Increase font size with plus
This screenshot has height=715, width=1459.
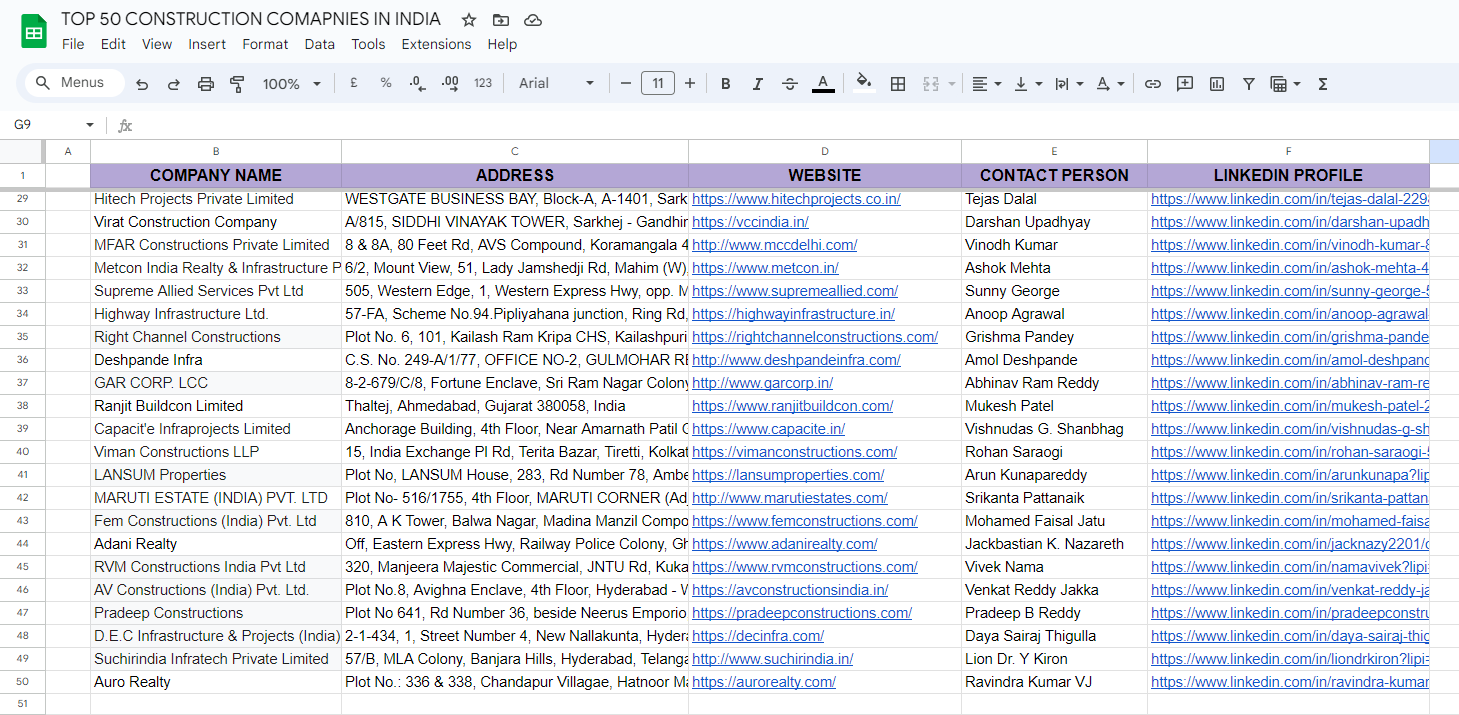click(x=690, y=84)
